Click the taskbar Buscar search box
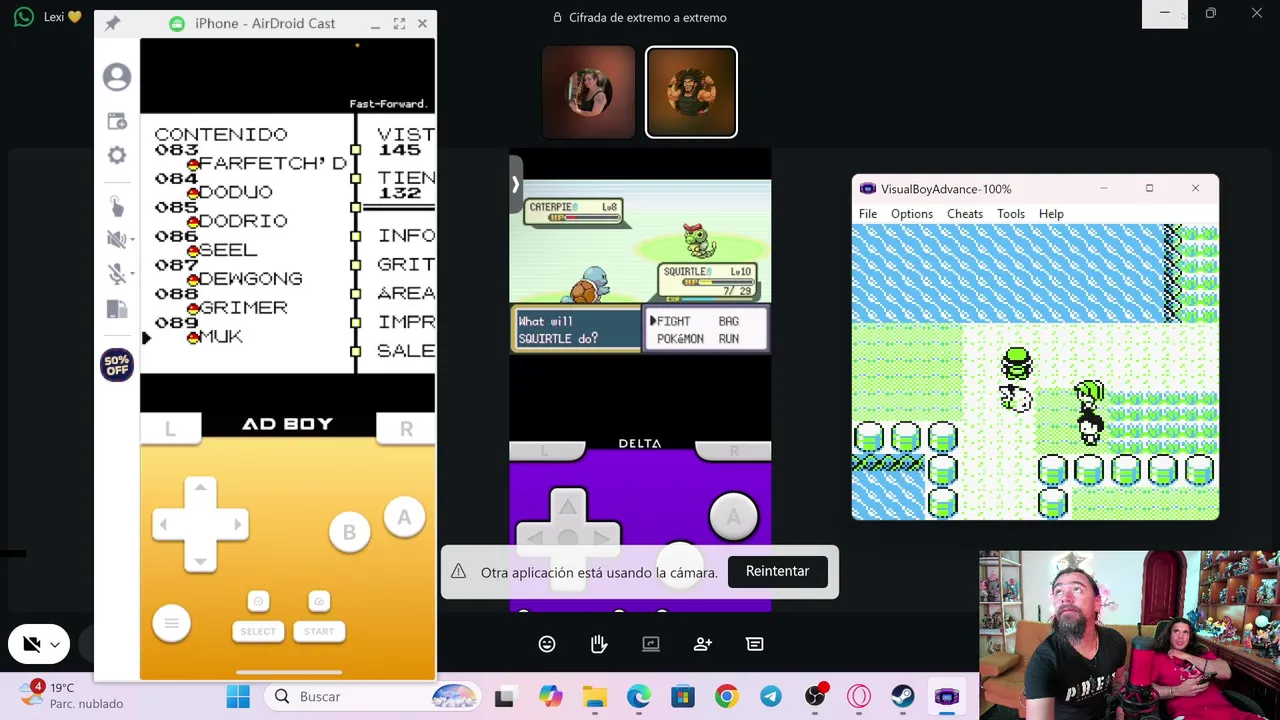1280x720 pixels. click(x=374, y=697)
